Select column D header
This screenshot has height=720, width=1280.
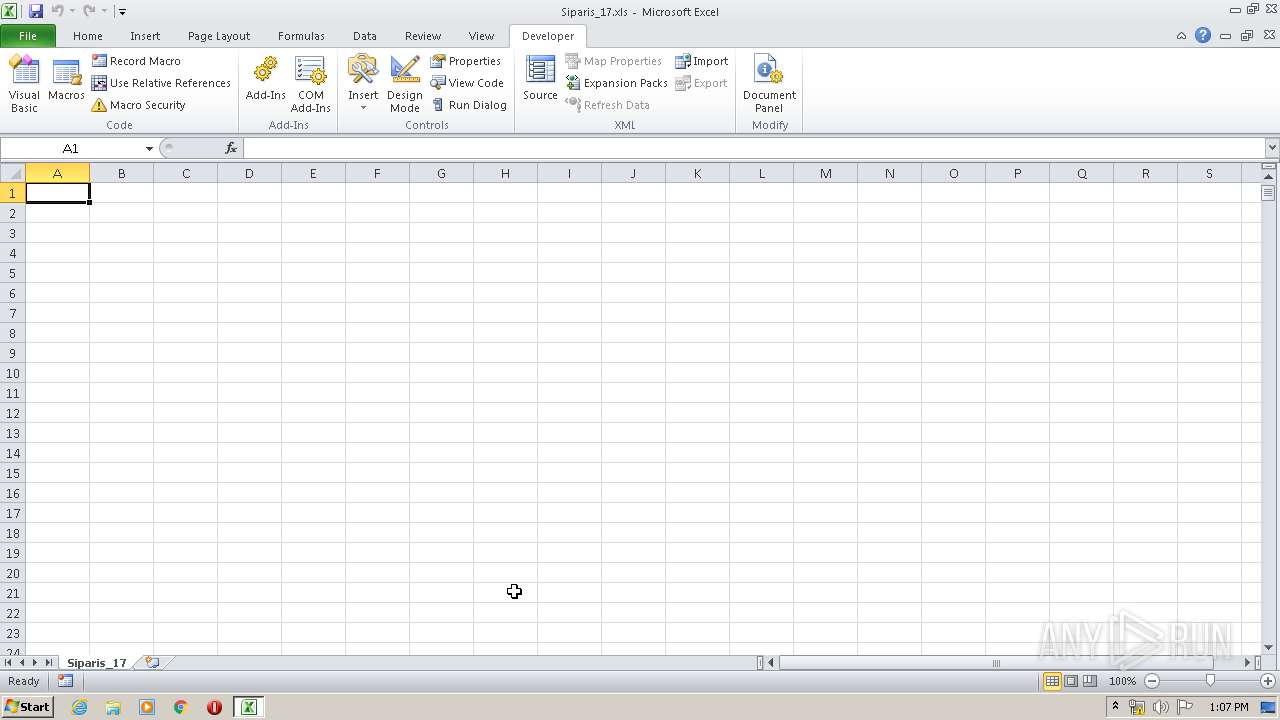tap(249, 173)
